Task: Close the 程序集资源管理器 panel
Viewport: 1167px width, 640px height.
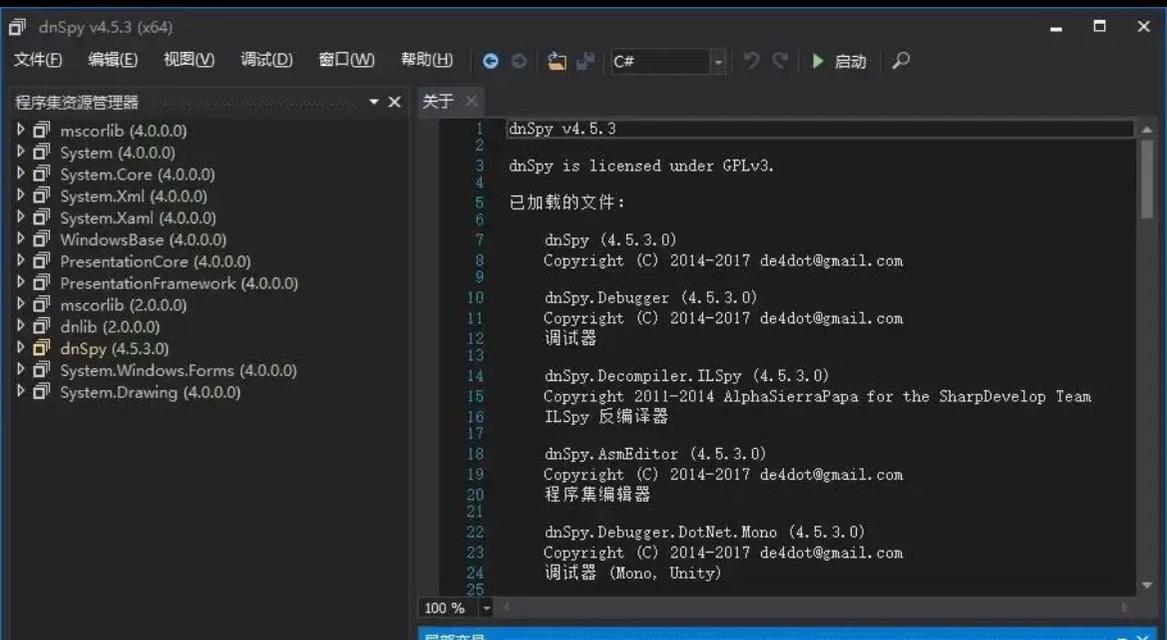Action: [x=394, y=102]
